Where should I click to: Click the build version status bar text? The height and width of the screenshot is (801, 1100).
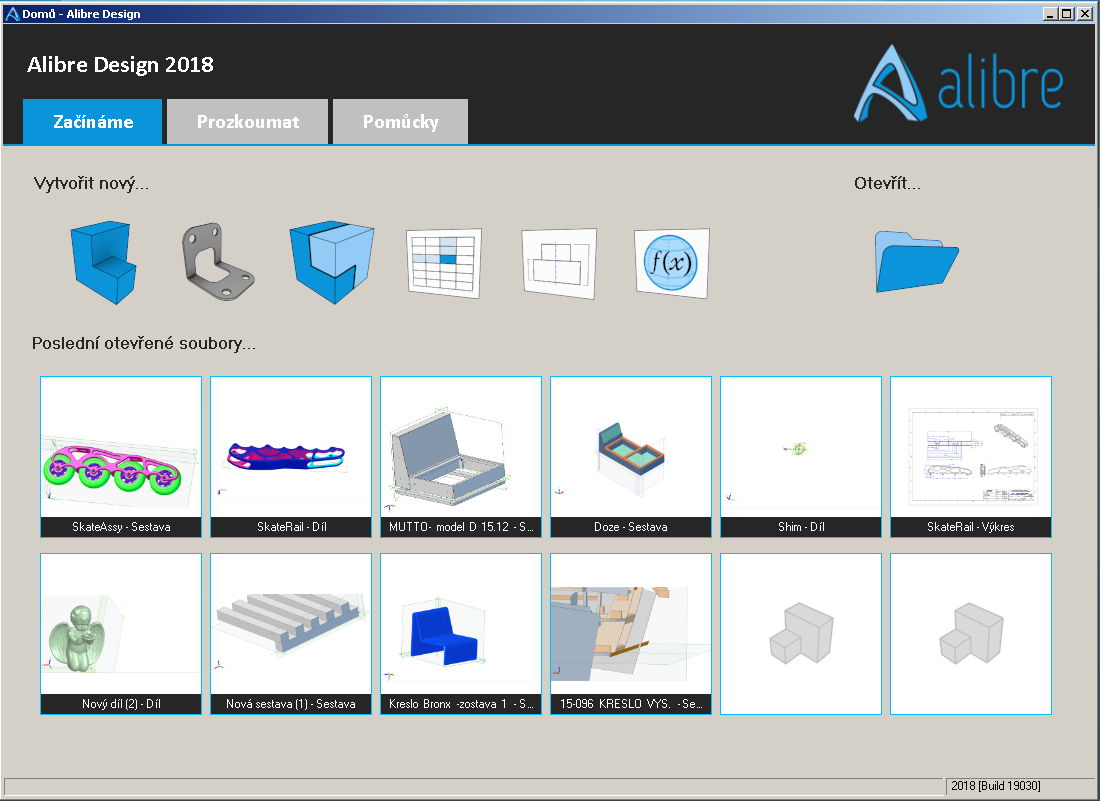(995, 786)
